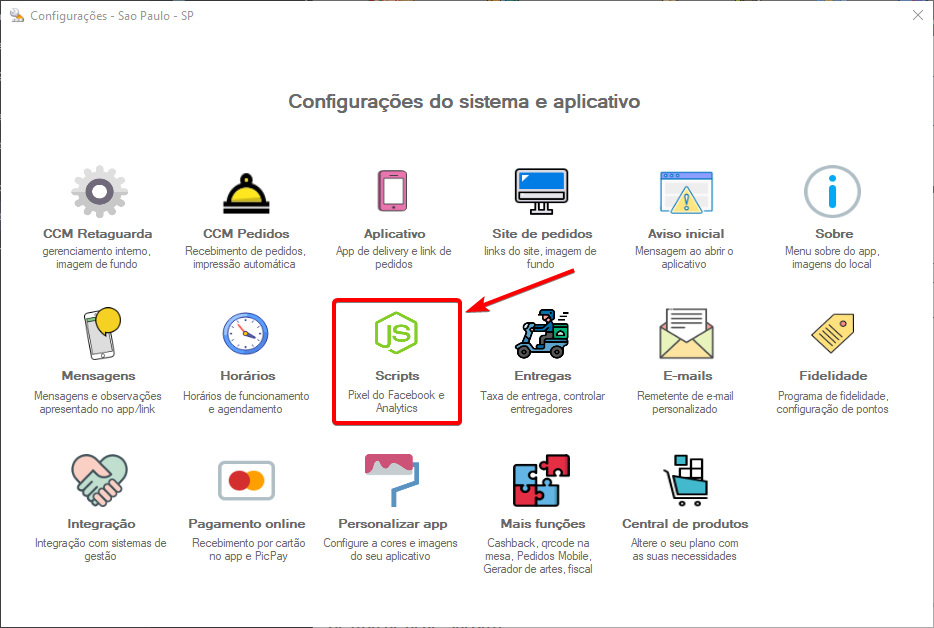This screenshot has width=934, height=628.
Task: Click 'gerenciamento interno, imagem de fundo' text
Action: pos(96,258)
